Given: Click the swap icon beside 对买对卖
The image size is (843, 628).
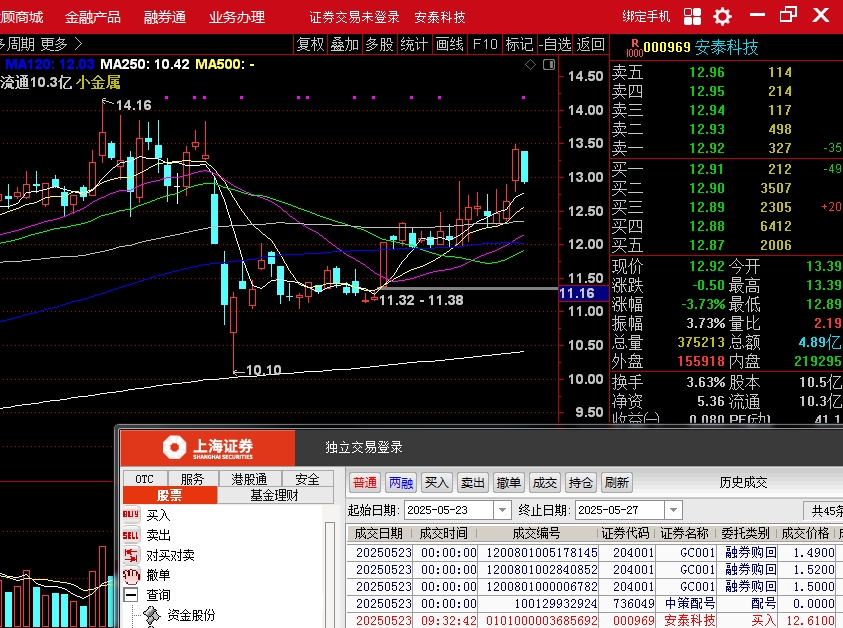Looking at the screenshot, I should pyautogui.click(x=131, y=555).
